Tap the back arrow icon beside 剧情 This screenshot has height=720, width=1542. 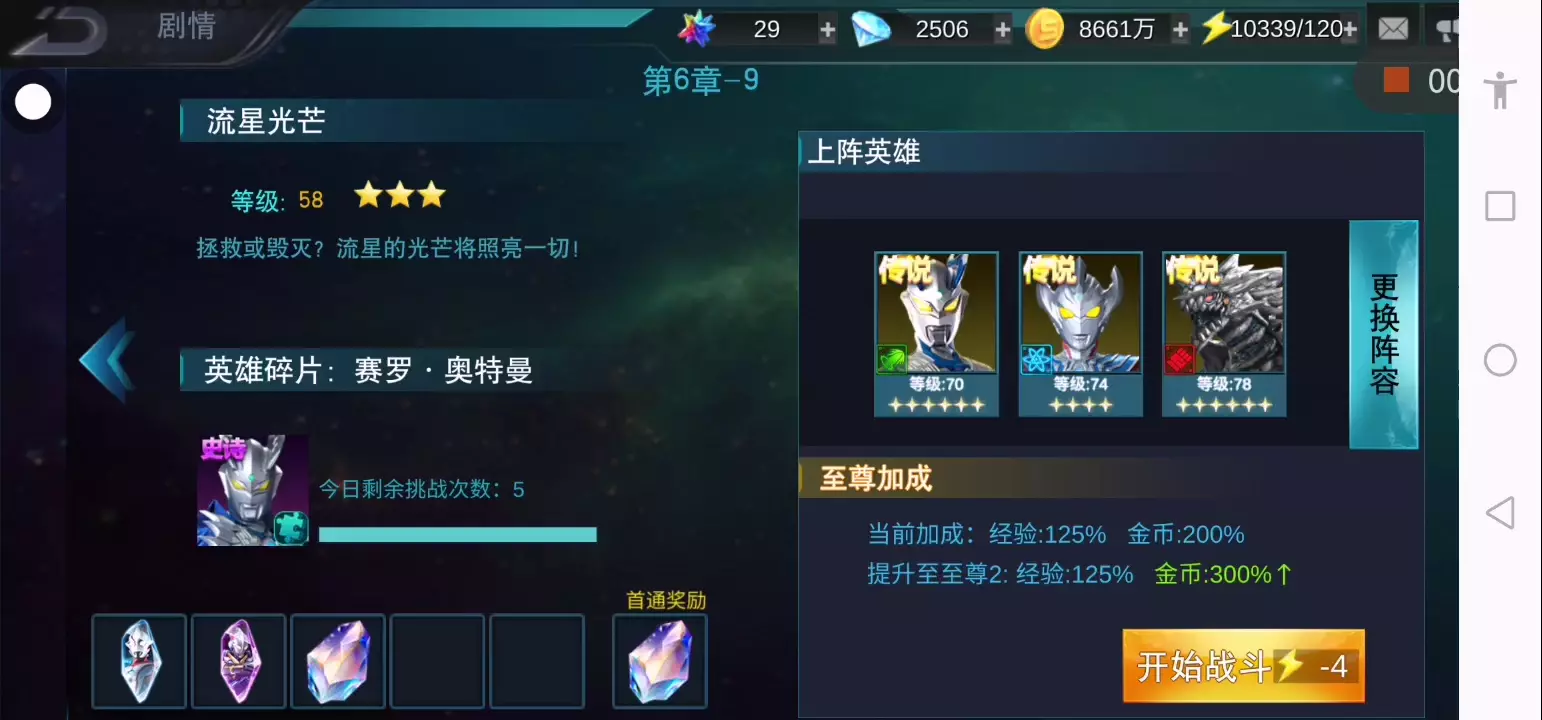58,31
